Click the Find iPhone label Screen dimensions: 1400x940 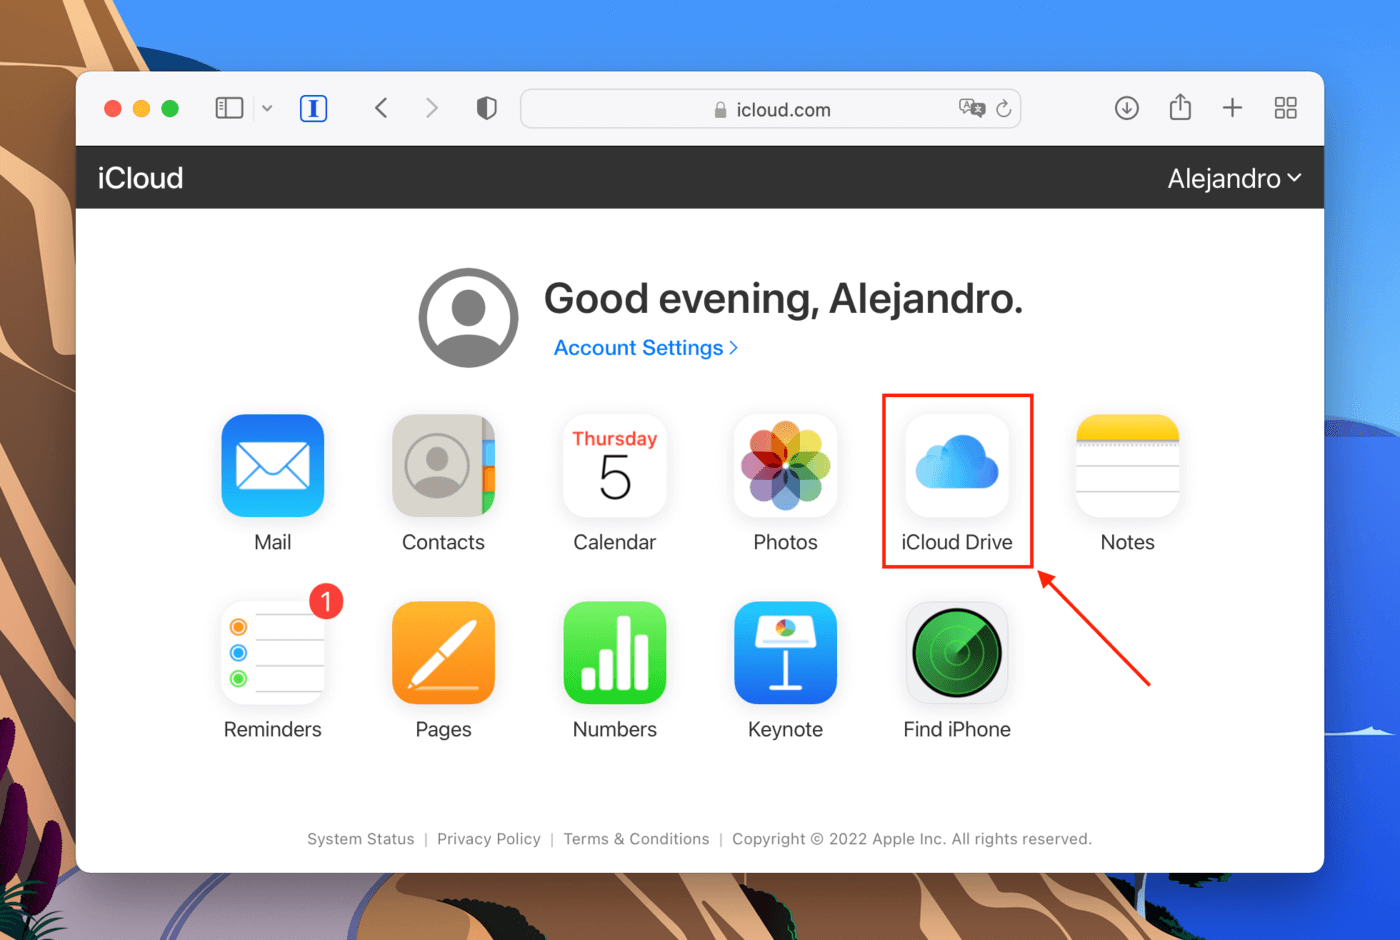(957, 729)
